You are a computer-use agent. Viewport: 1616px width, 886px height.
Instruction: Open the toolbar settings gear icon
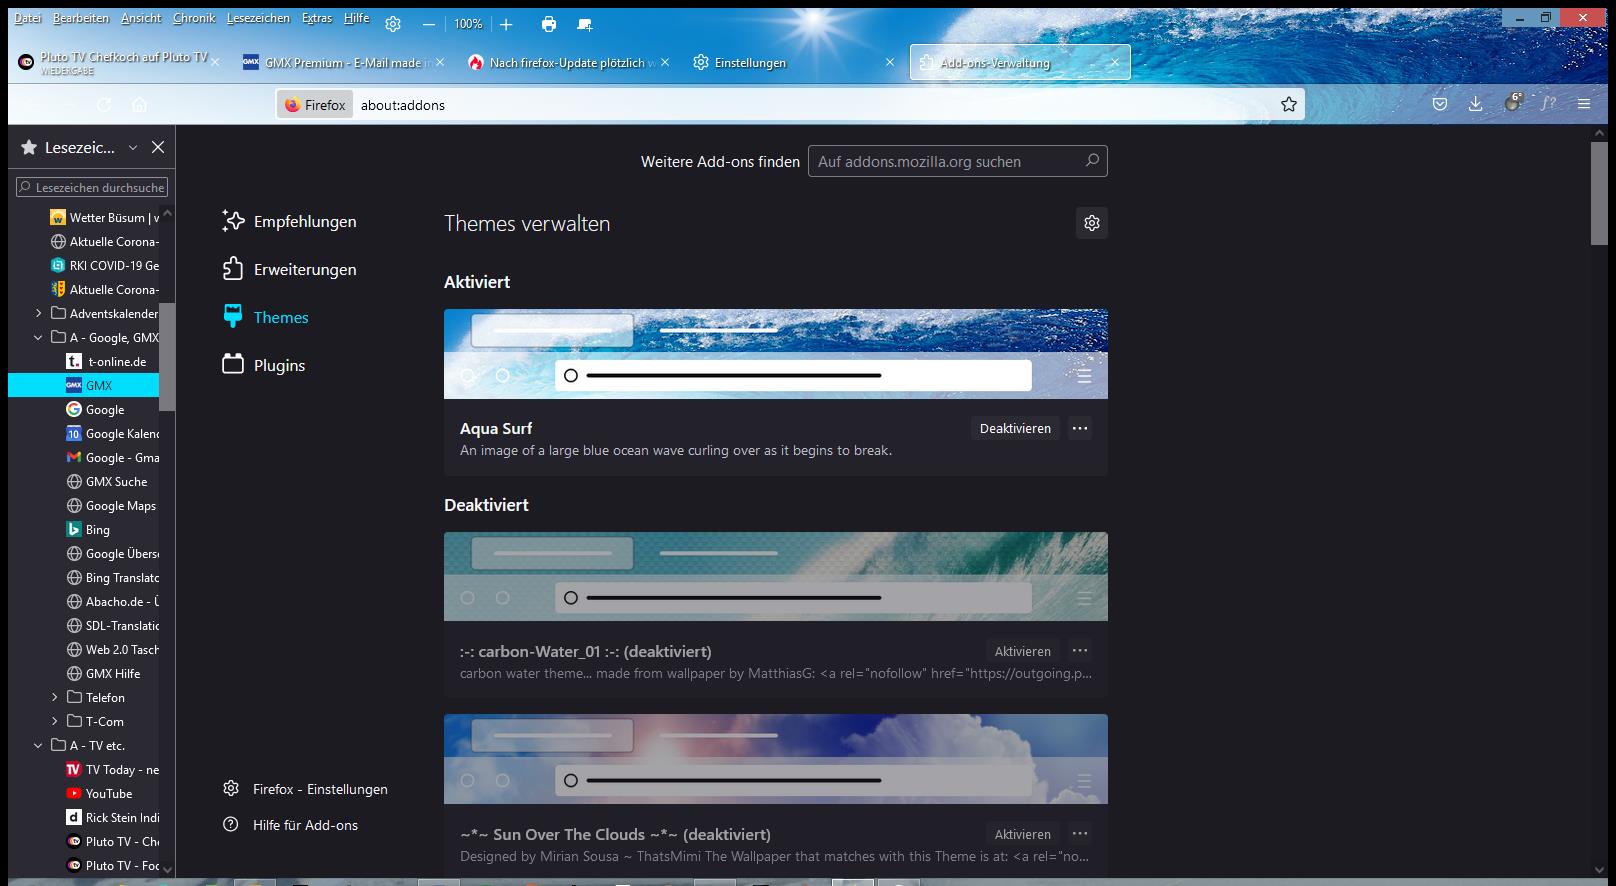(x=393, y=24)
